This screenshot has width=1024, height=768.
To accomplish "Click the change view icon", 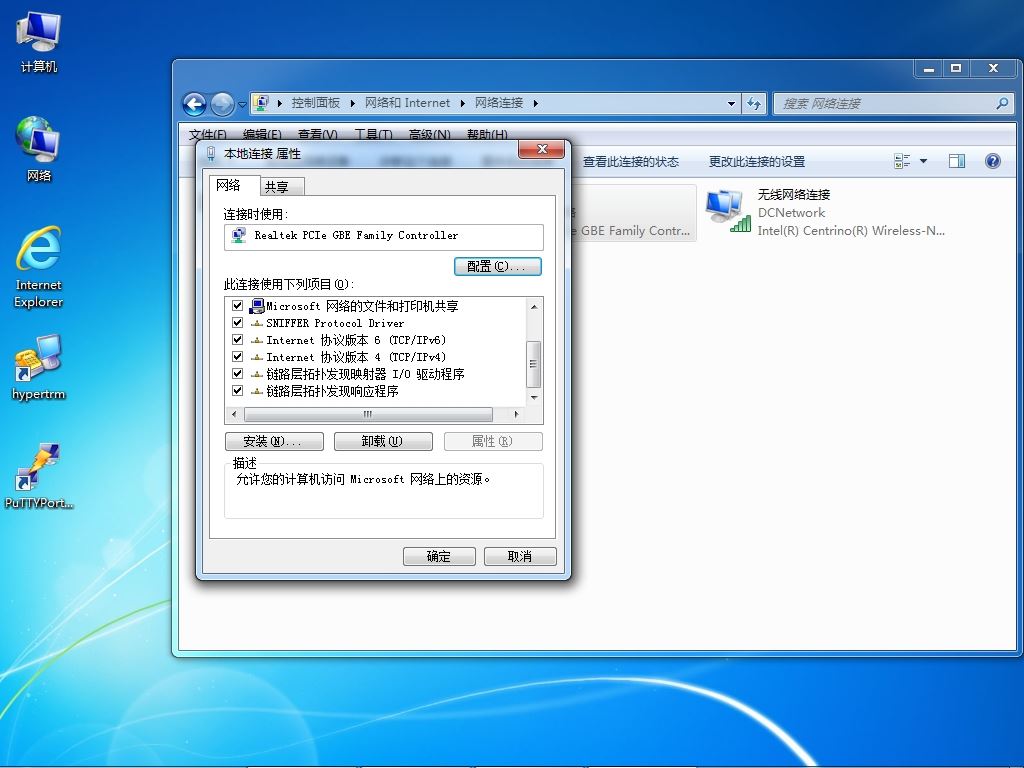I will [903, 161].
